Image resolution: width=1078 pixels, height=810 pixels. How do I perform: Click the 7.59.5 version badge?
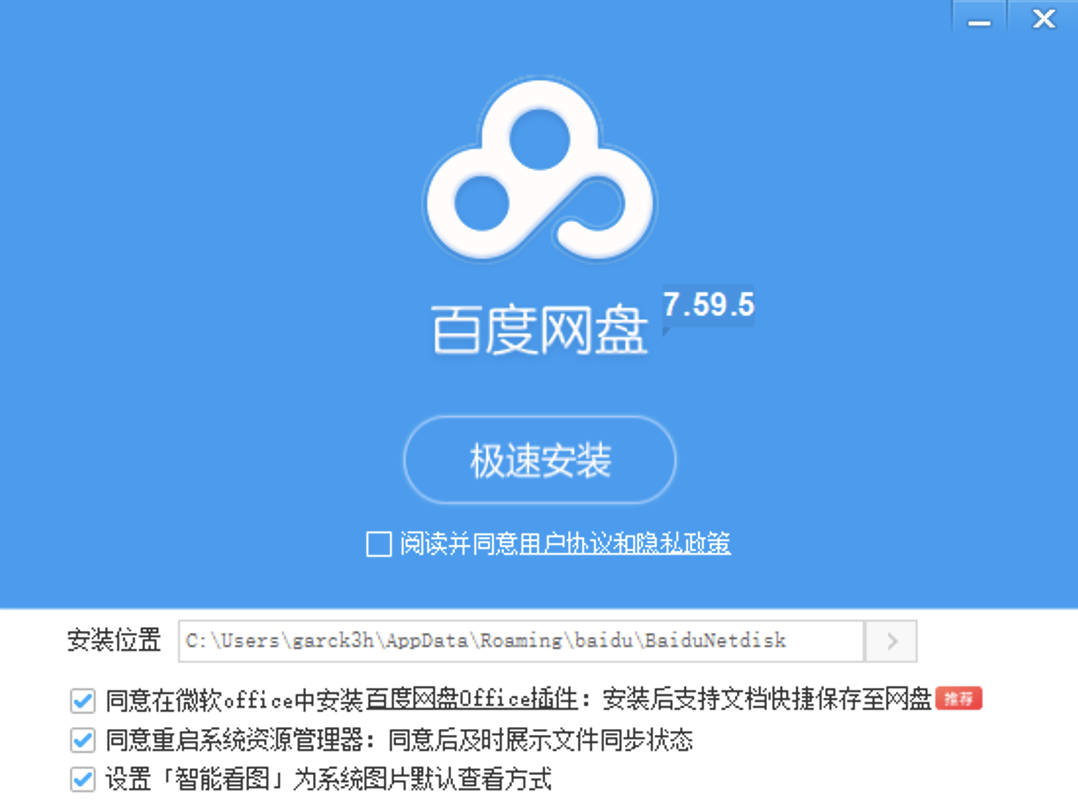pyautogui.click(x=708, y=305)
